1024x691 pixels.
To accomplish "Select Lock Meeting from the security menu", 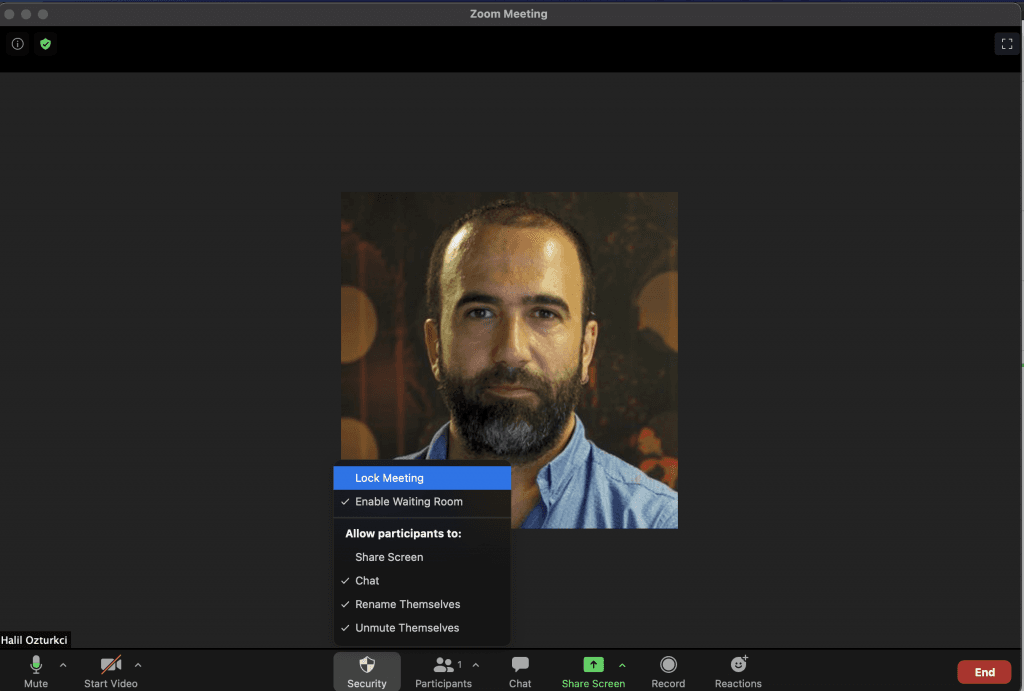I will (389, 478).
